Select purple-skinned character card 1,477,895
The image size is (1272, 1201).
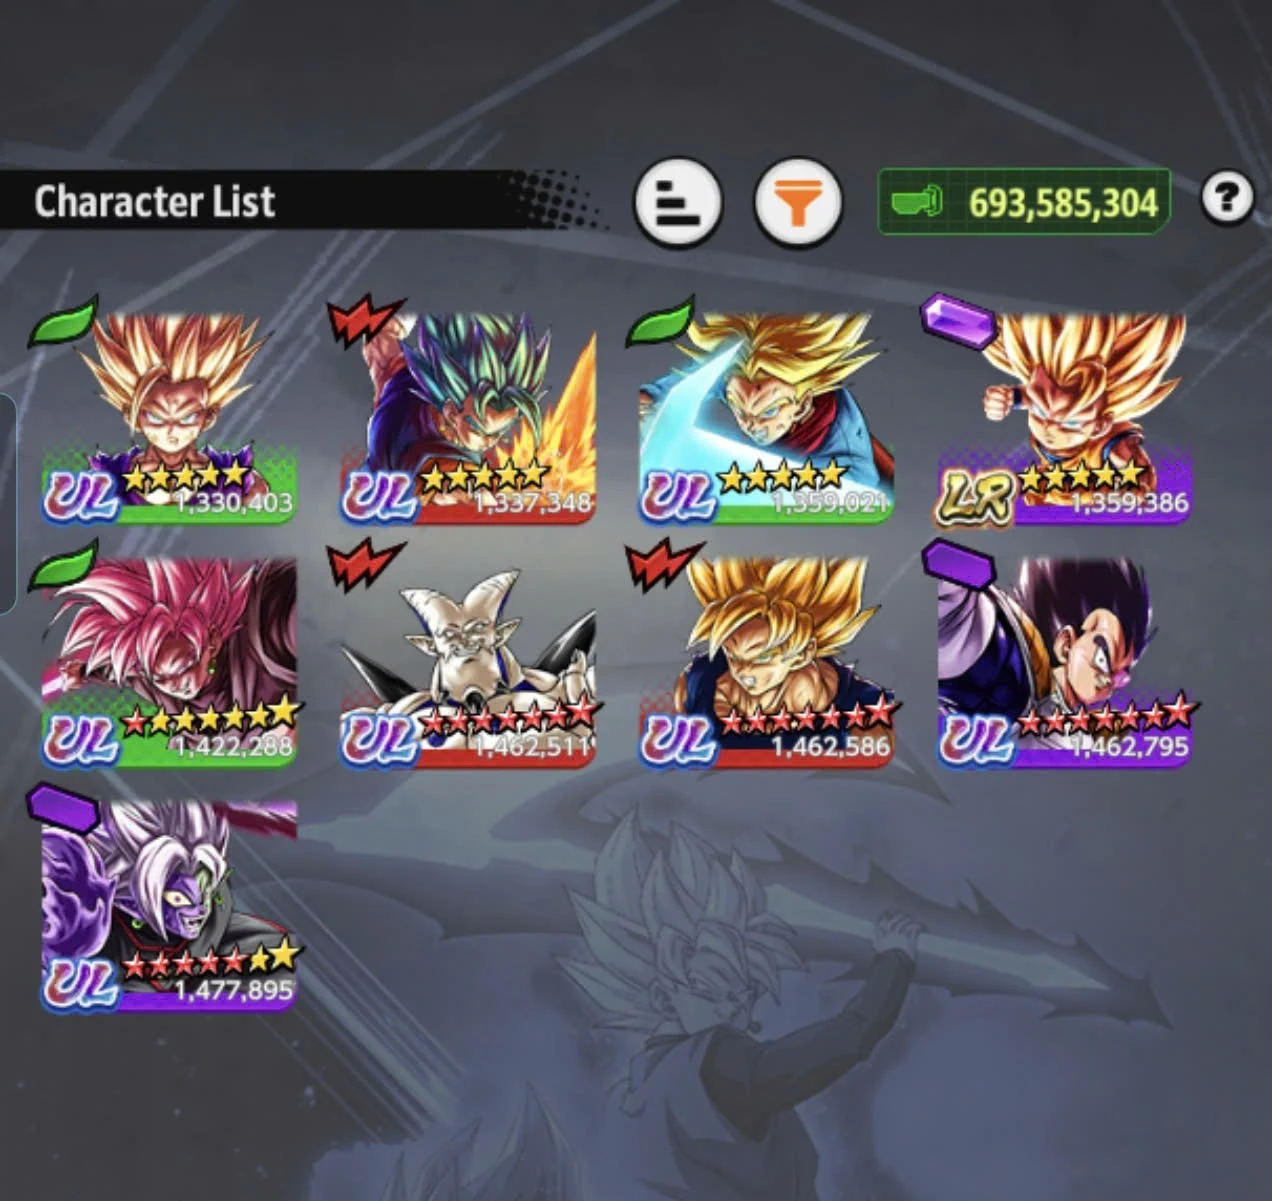(x=168, y=906)
